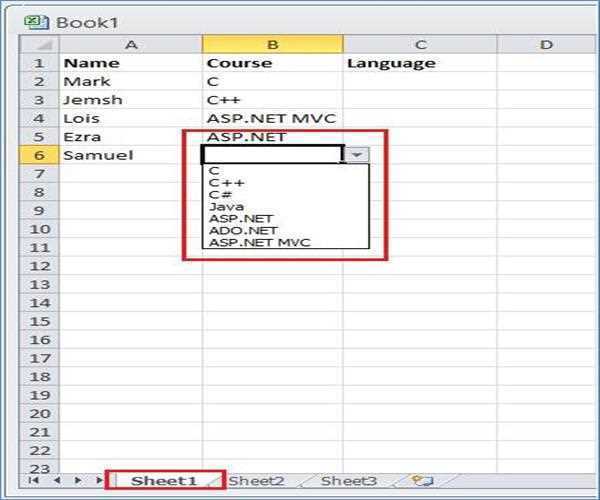The width and height of the screenshot is (600, 500).
Task: Select column B by its header
Action: click(272, 45)
